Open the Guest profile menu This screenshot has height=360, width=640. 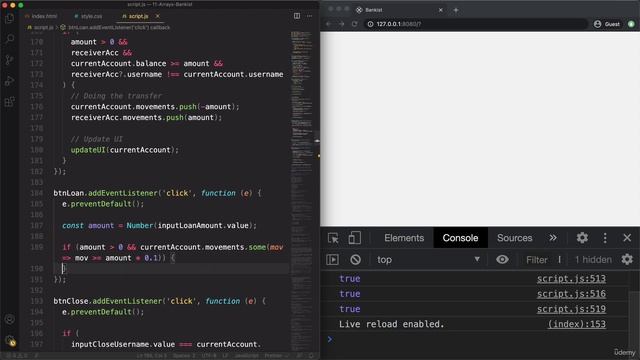click(607, 24)
